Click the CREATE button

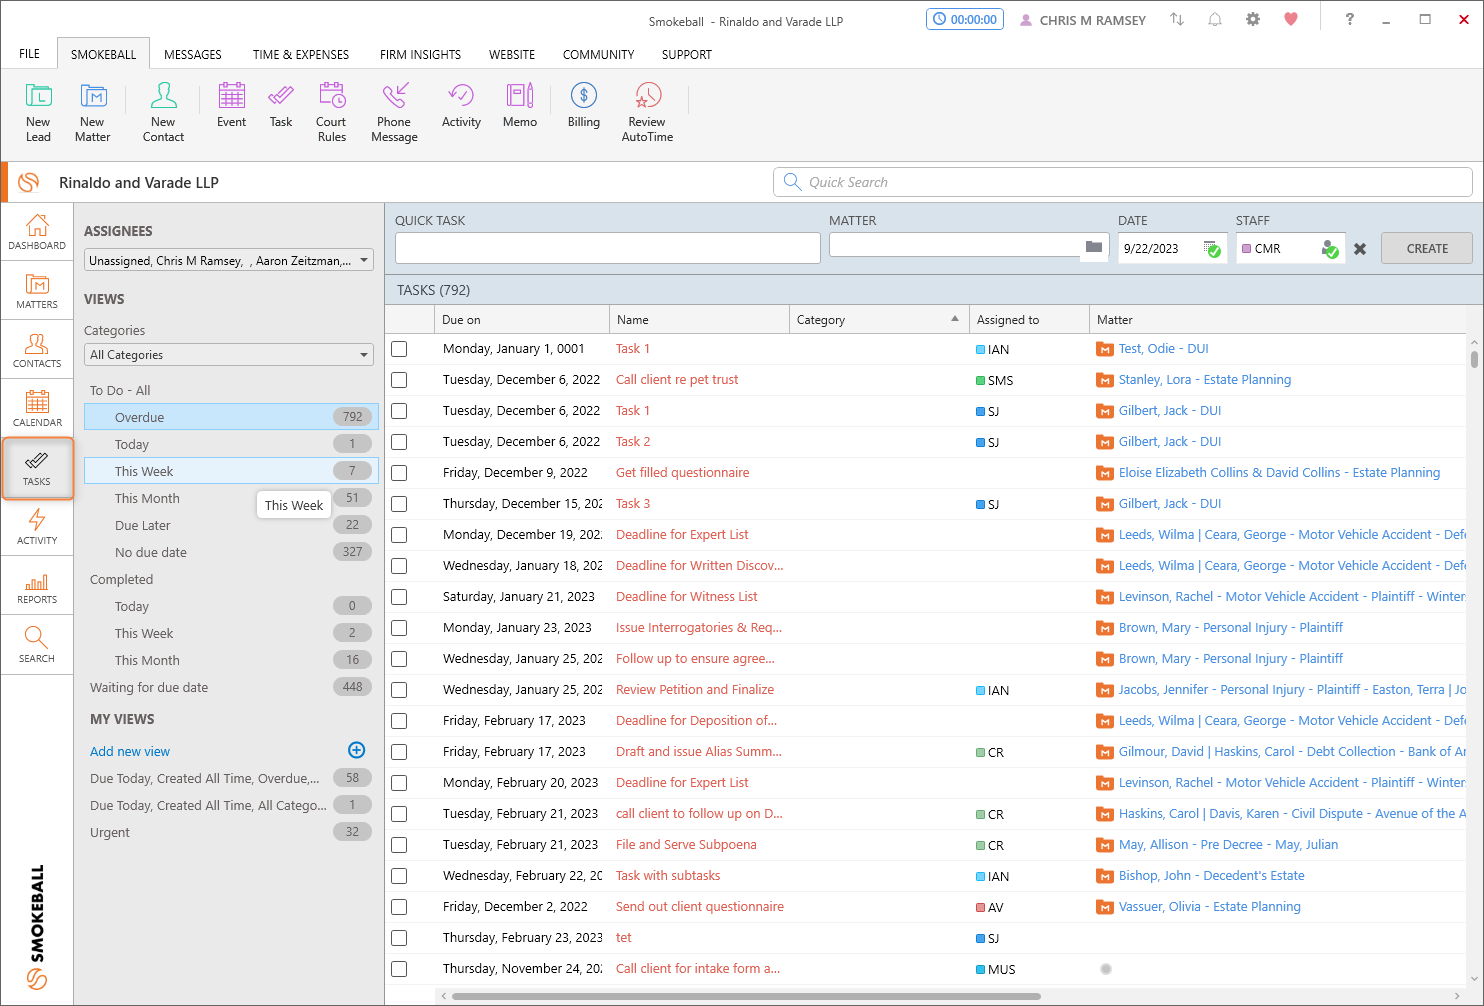[x=1427, y=248]
